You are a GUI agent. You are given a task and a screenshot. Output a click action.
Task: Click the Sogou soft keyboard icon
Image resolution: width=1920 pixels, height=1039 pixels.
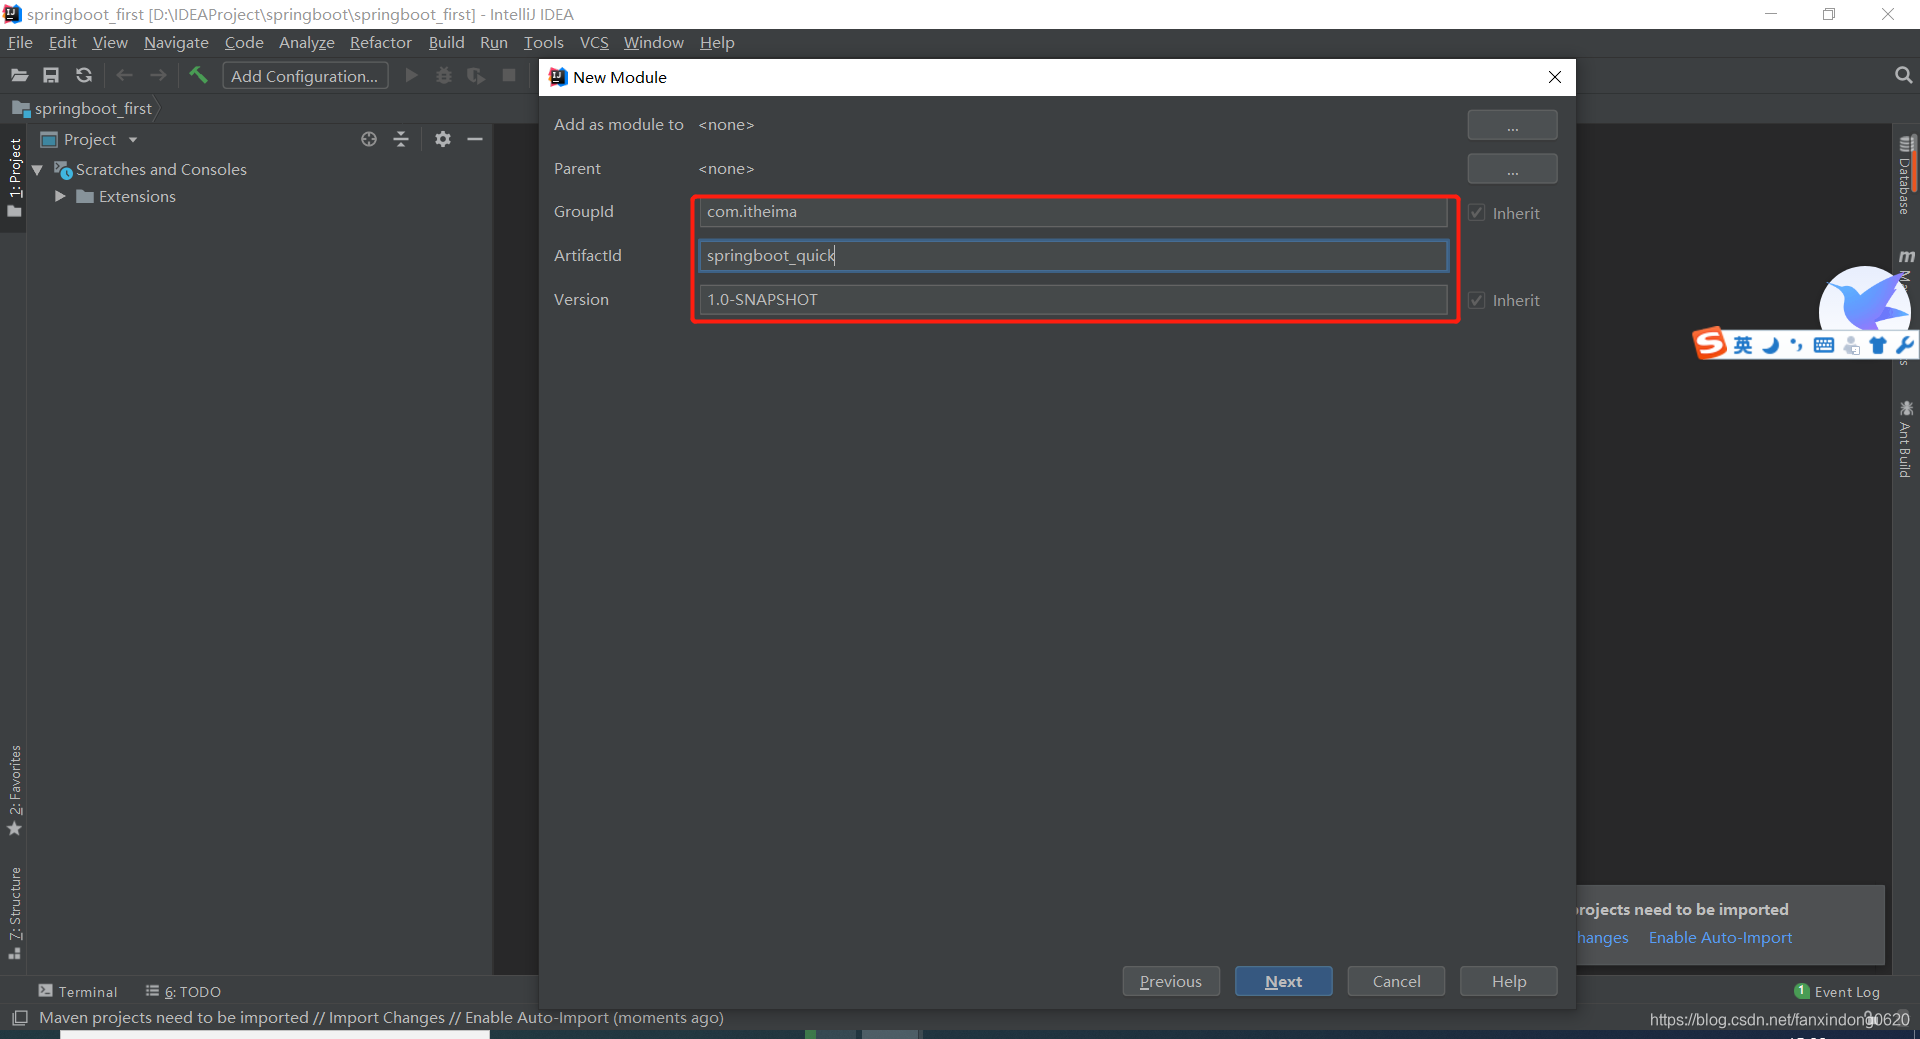[x=1824, y=346]
